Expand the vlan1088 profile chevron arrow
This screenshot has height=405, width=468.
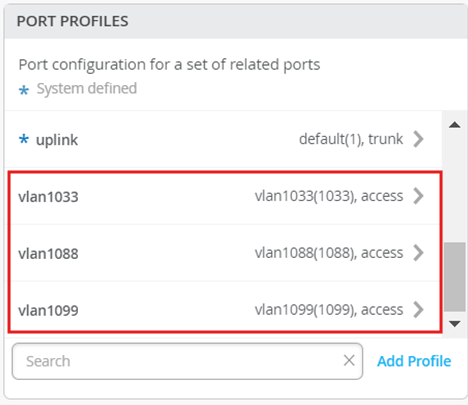(418, 253)
